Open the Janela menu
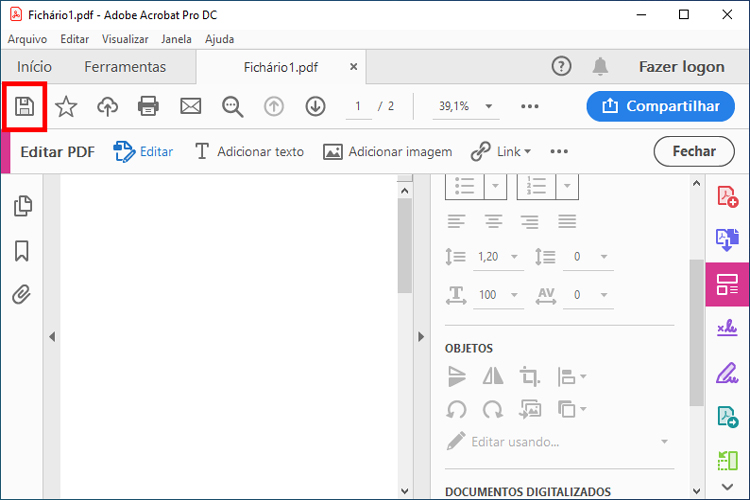 (176, 39)
